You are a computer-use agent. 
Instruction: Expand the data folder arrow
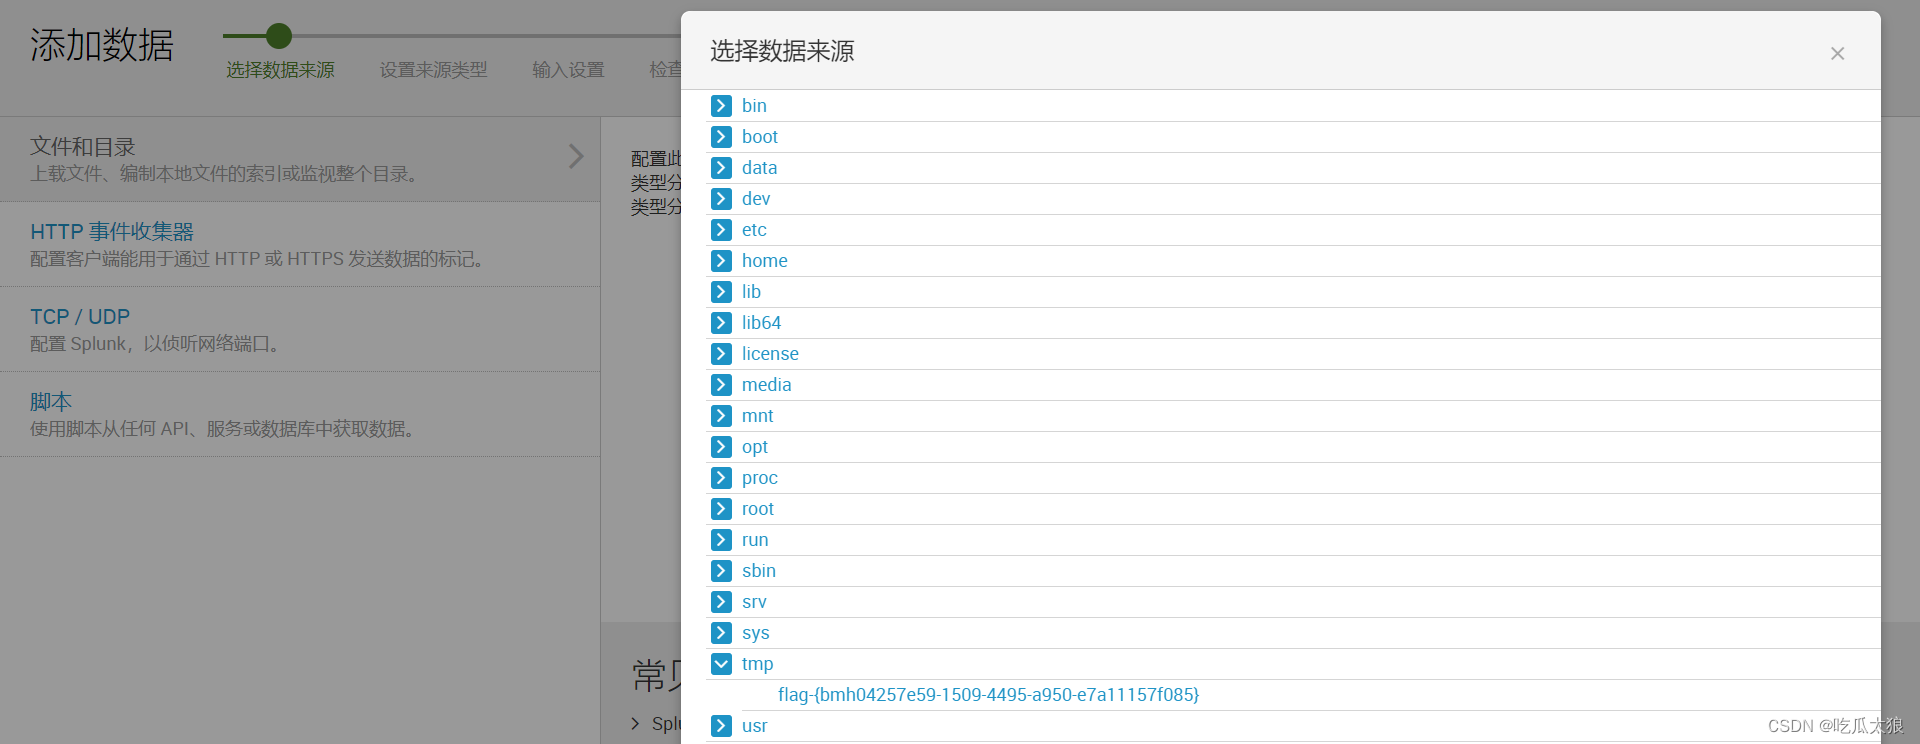[x=721, y=168]
